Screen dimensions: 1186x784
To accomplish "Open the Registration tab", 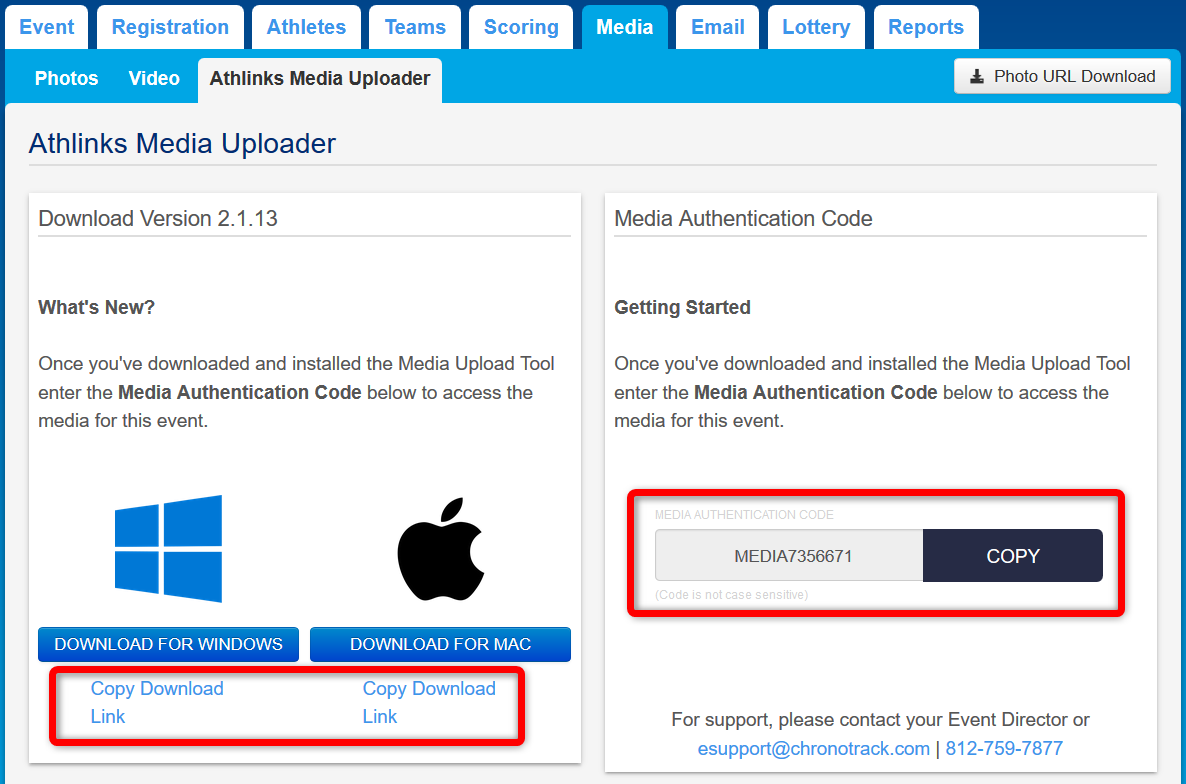I will tap(170, 27).
